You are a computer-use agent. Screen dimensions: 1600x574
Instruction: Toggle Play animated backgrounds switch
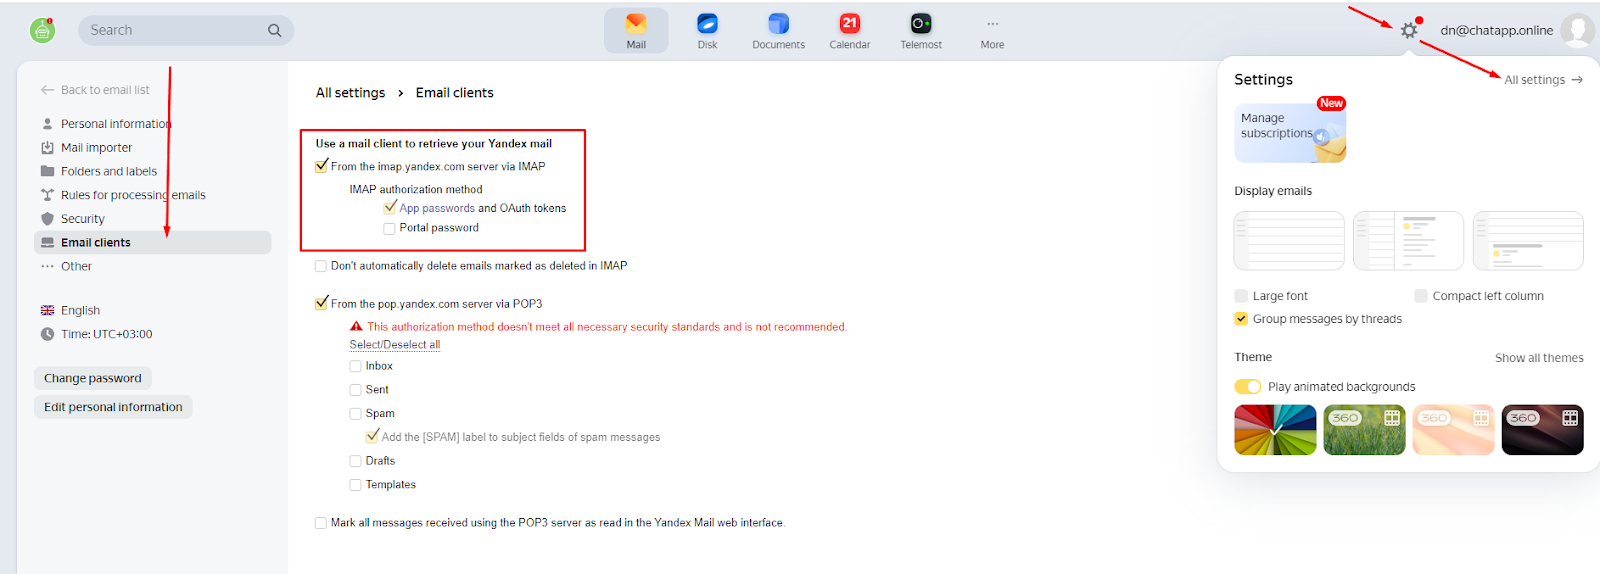(x=1248, y=387)
